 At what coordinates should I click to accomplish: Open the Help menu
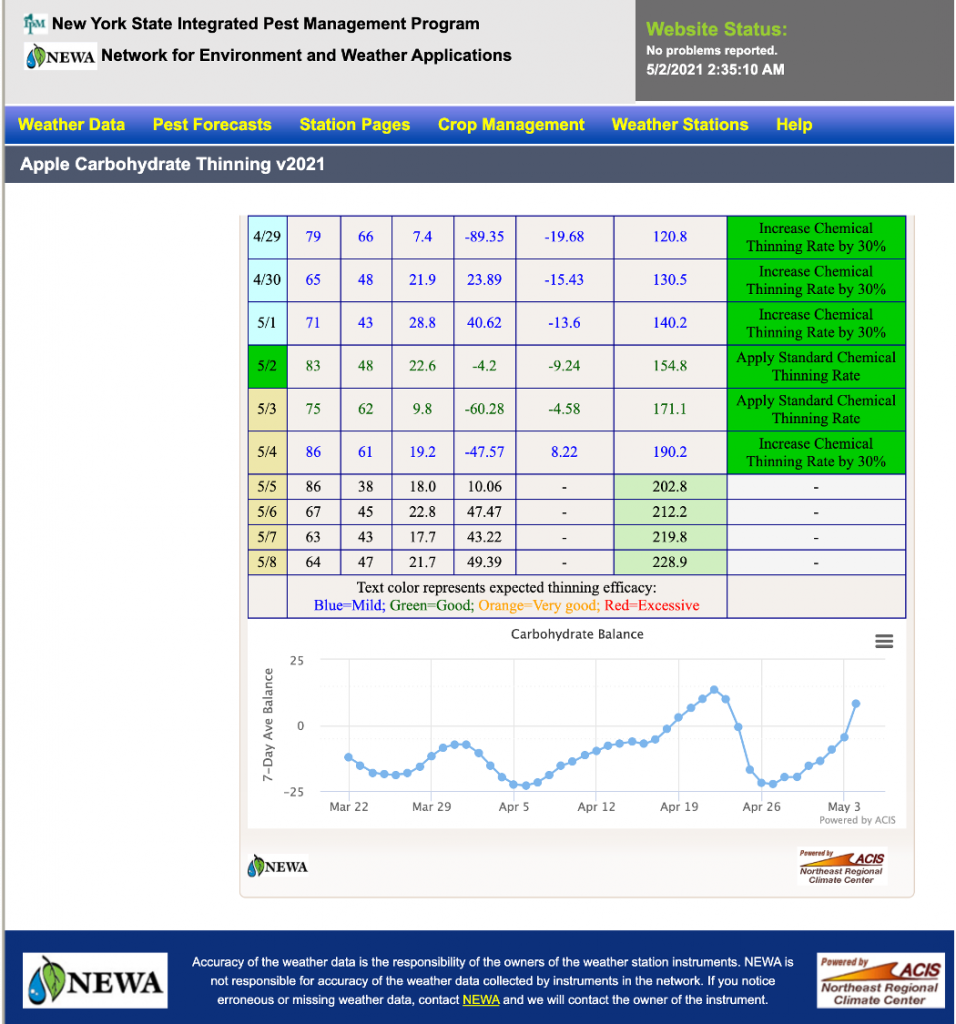point(794,125)
